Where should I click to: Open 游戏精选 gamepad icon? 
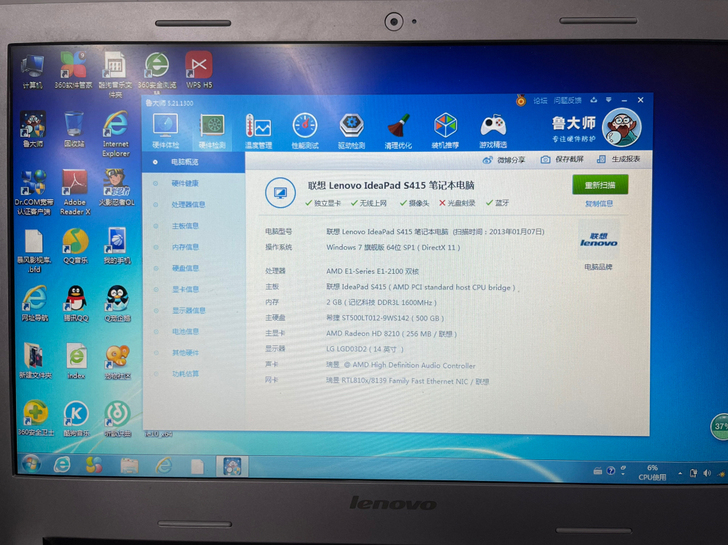pyautogui.click(x=493, y=131)
